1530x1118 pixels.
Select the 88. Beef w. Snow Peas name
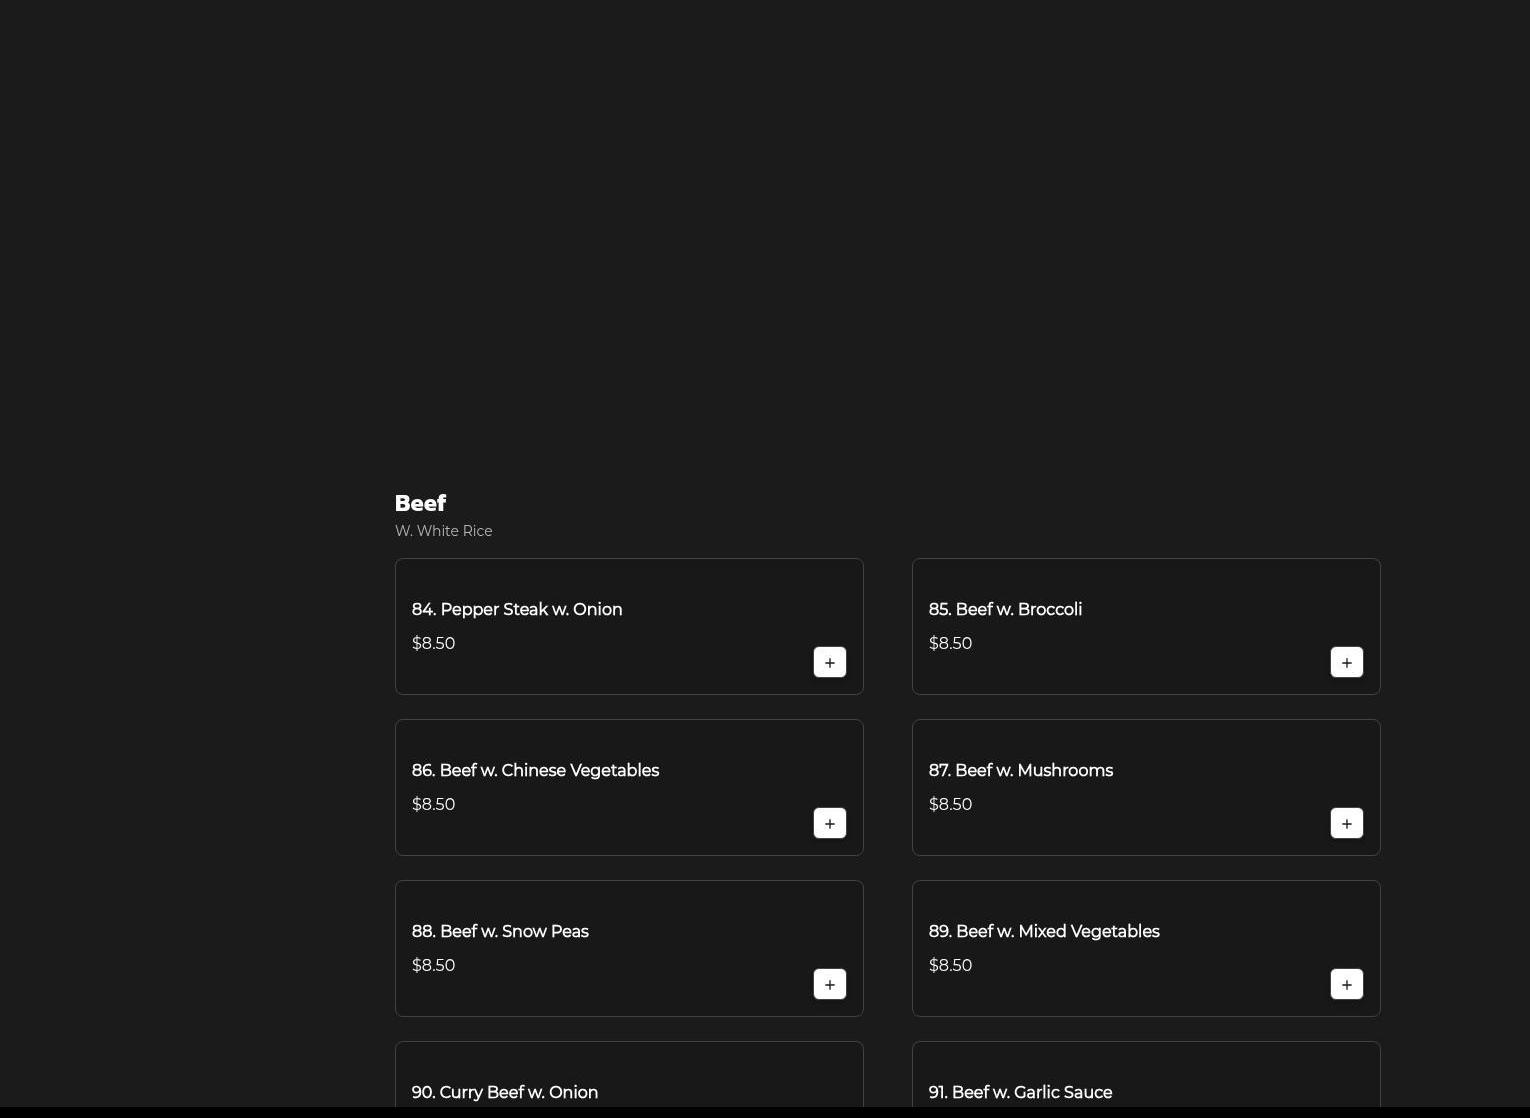pos(499,931)
